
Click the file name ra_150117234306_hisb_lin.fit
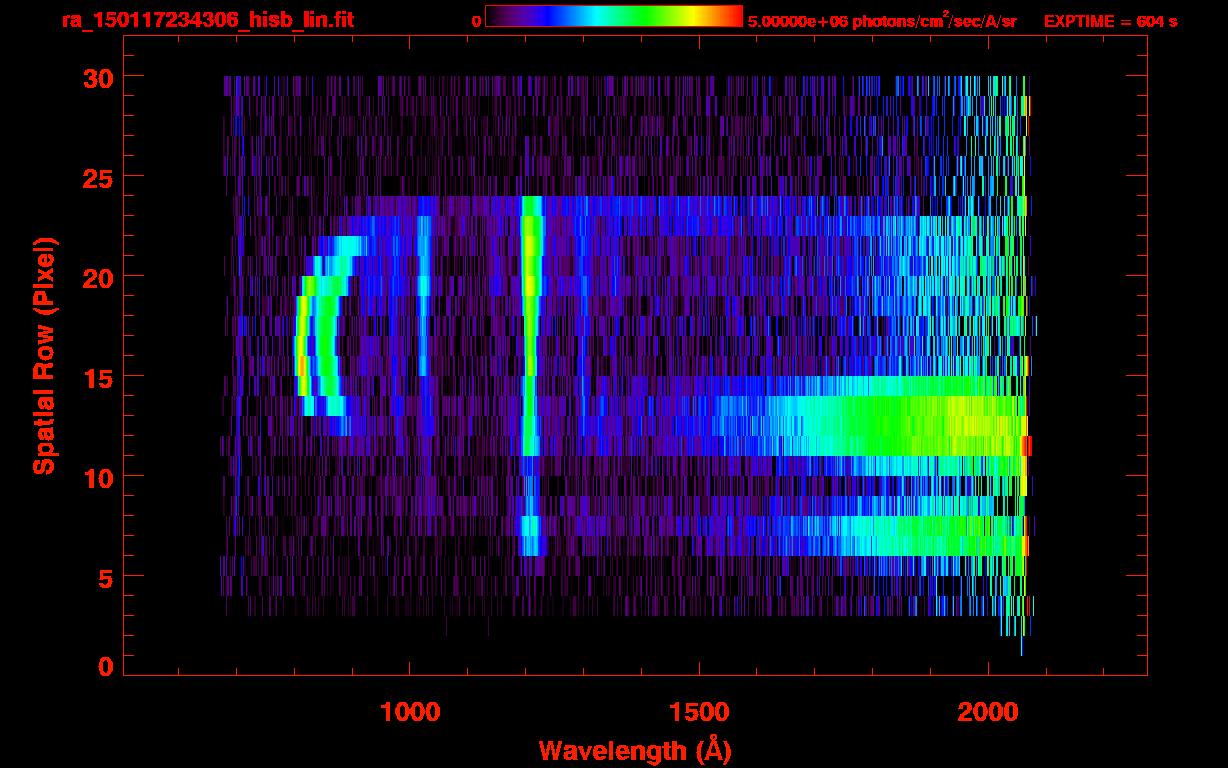pos(206,20)
